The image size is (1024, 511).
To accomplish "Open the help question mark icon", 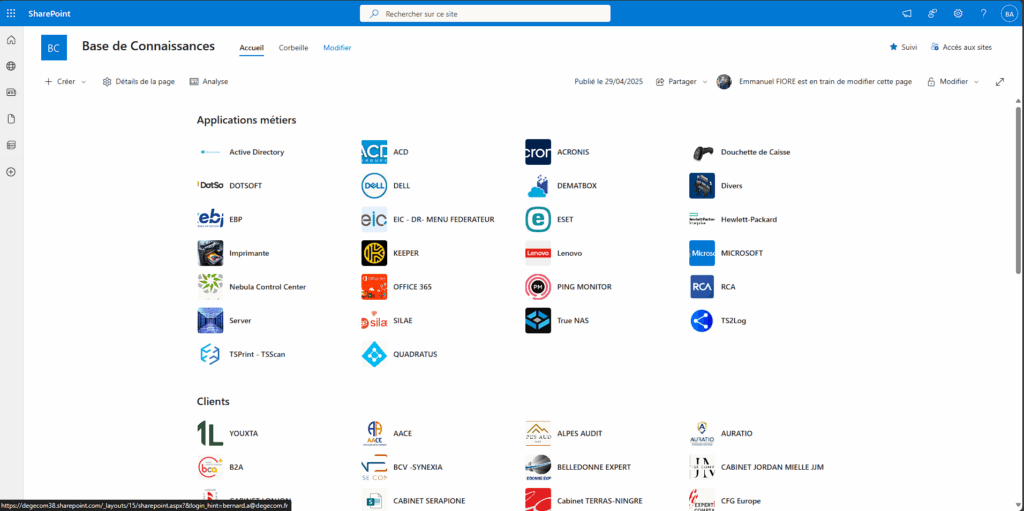I will click(984, 13).
